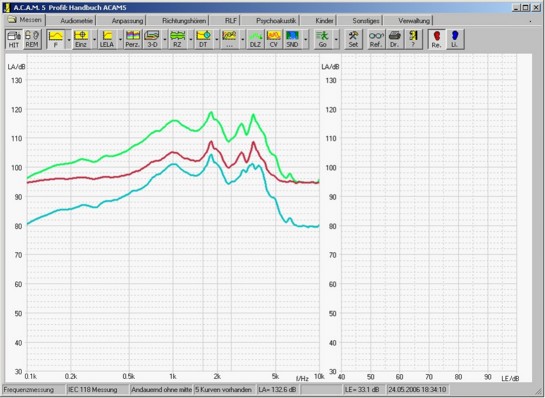Open the CV measurement icon
Image resolution: width=545 pixels, height=398 pixels.
[274, 39]
